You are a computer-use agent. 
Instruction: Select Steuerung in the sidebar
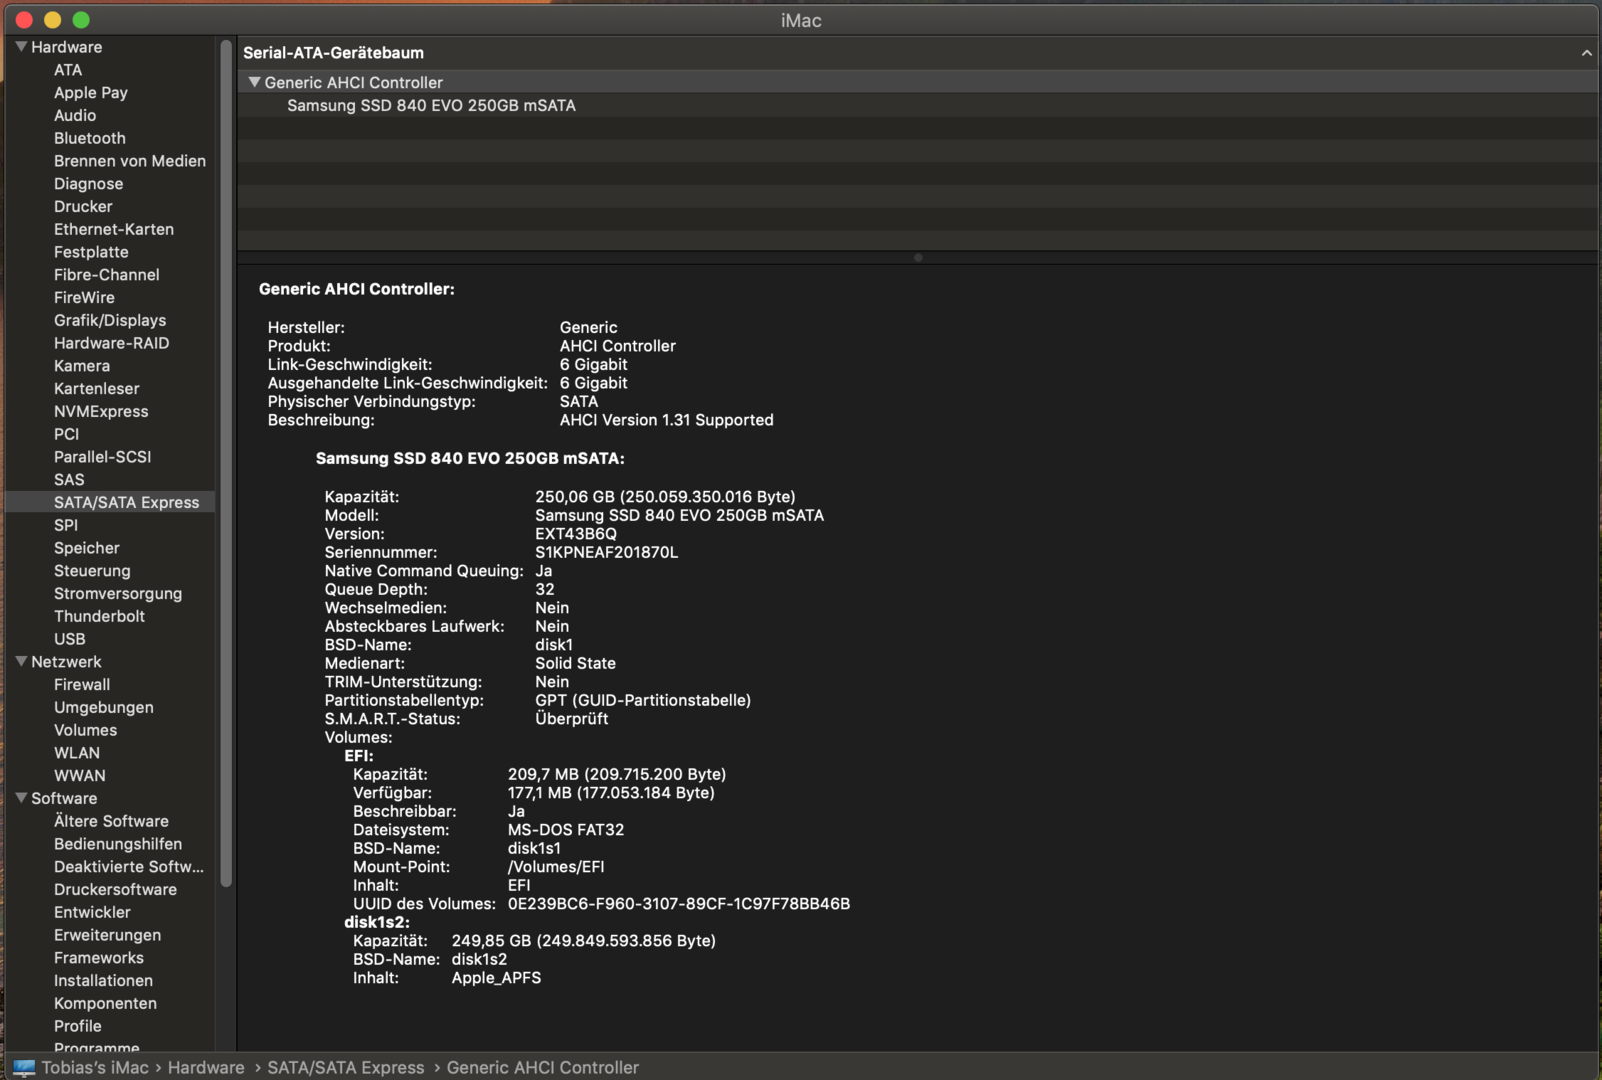tap(92, 571)
